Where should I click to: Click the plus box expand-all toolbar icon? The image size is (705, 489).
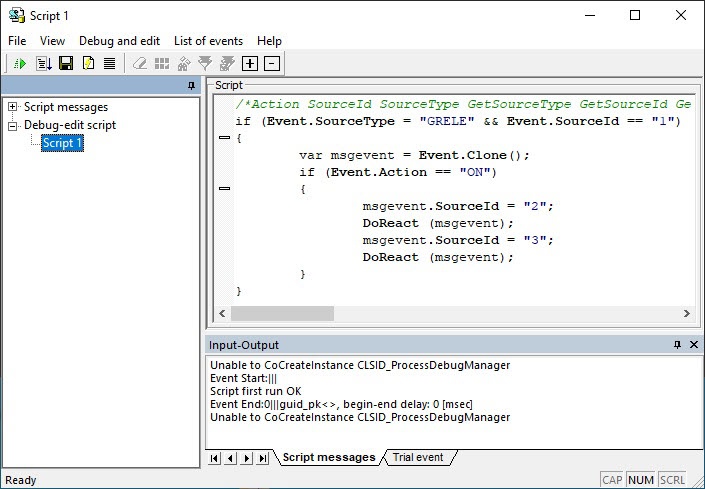pos(250,64)
